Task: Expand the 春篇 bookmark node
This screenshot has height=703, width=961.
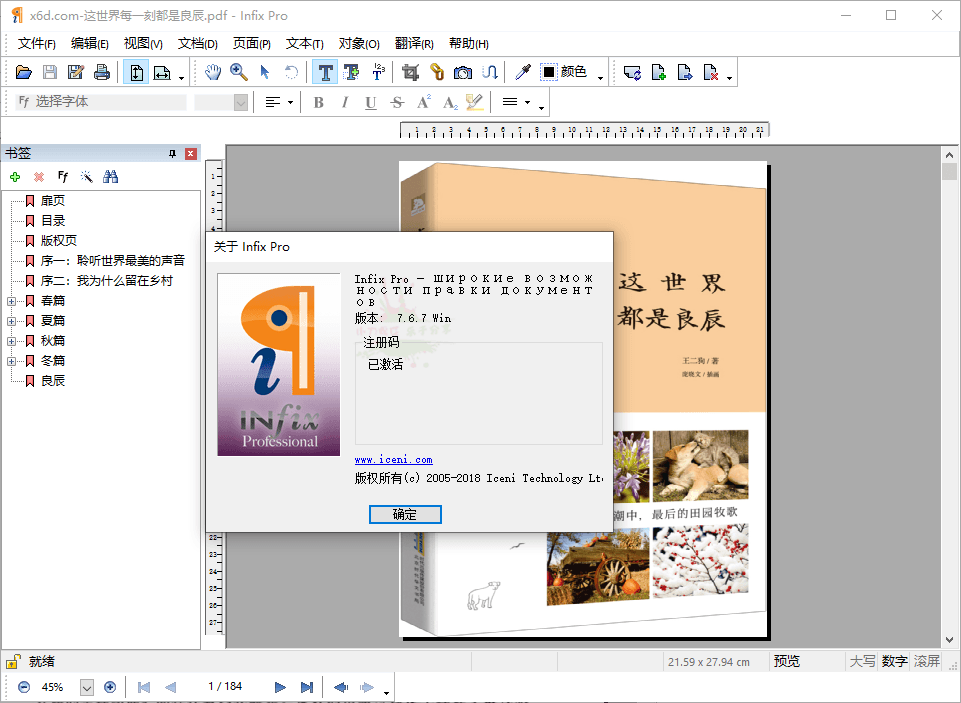Action: pos(12,301)
